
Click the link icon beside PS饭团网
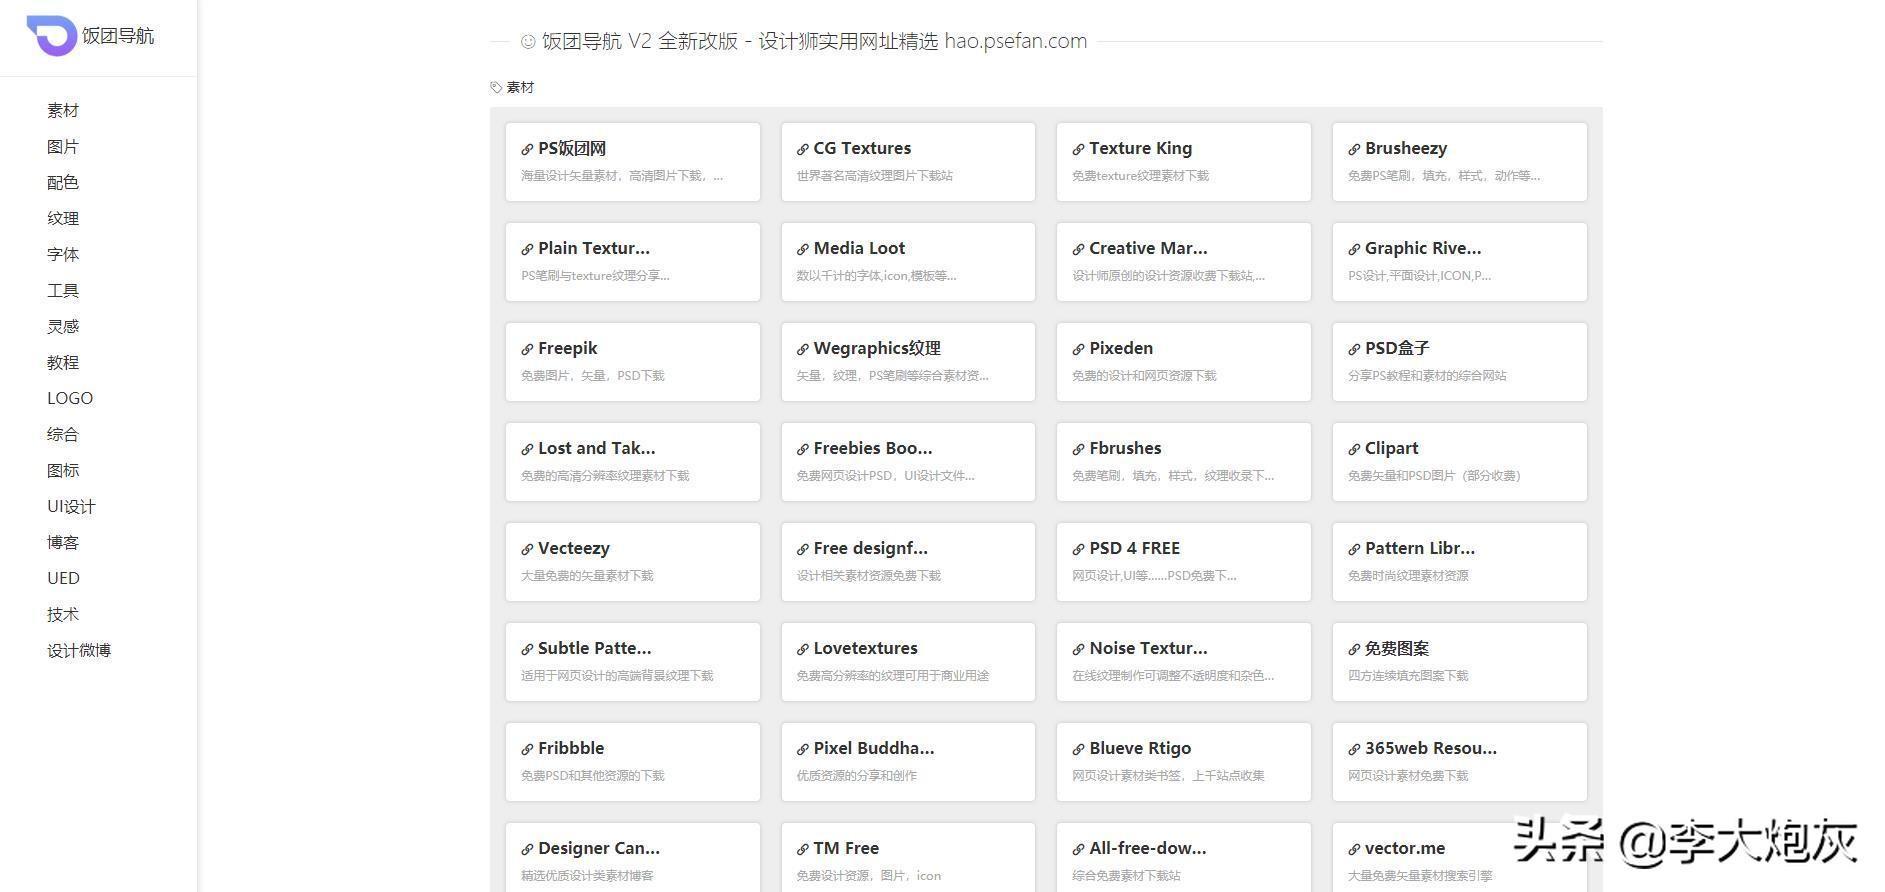point(527,150)
